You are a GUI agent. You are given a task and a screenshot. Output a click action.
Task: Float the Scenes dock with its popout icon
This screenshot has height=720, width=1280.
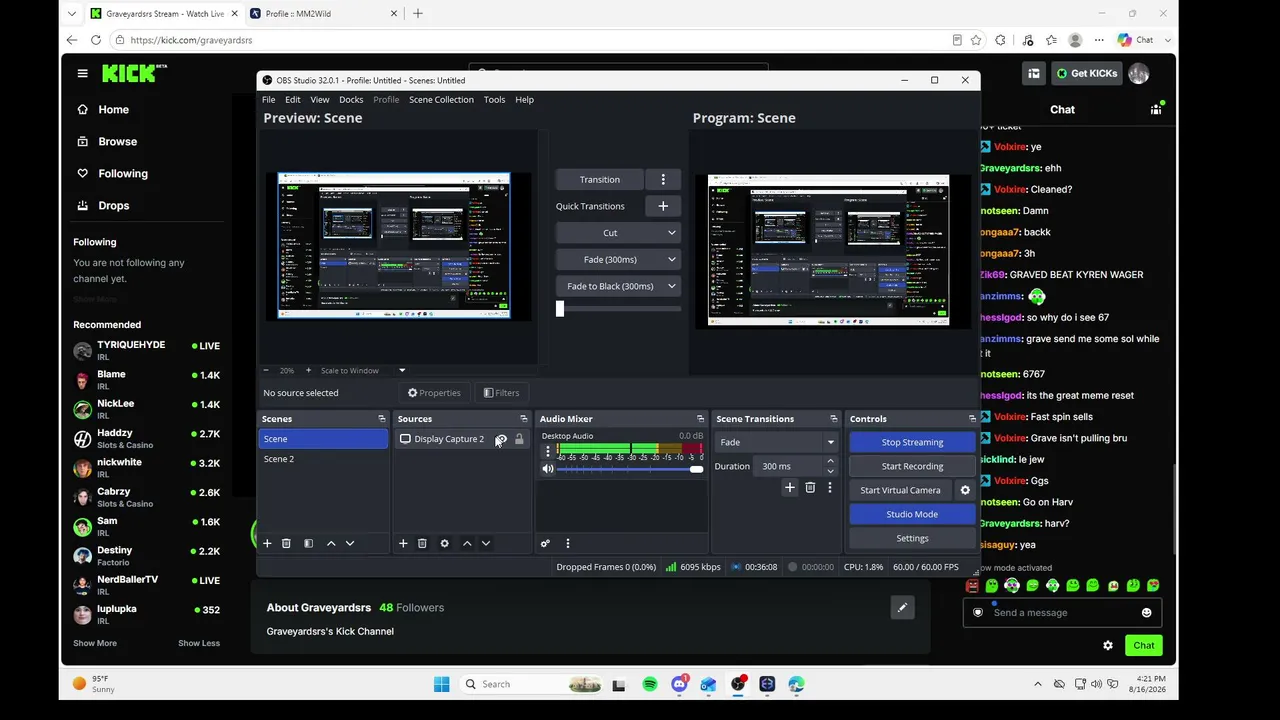click(x=381, y=419)
